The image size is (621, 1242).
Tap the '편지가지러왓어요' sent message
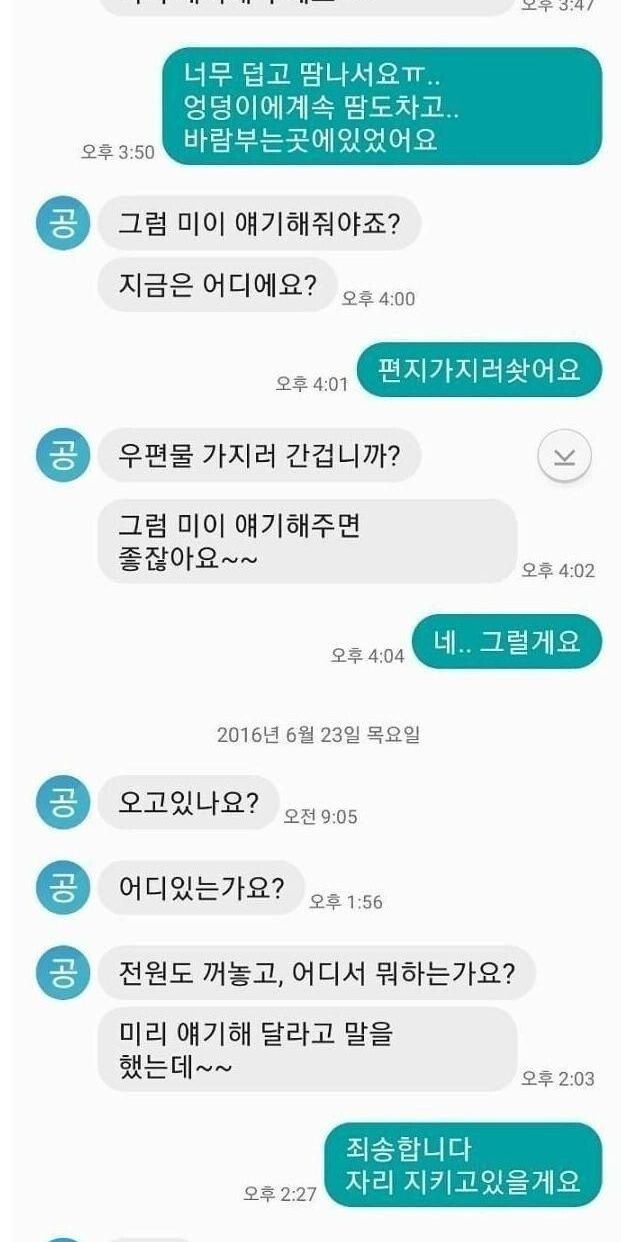click(480, 370)
